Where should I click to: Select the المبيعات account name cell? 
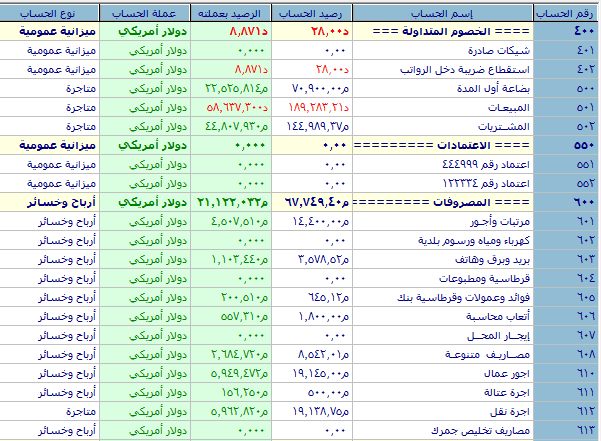(x=443, y=107)
